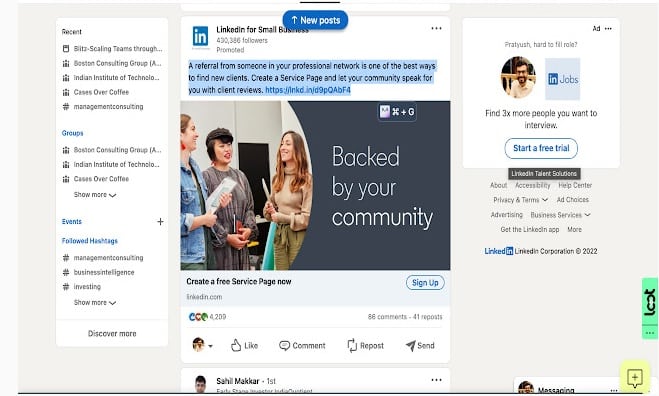
Task: Repost the Small Business post
Action: click(x=365, y=346)
